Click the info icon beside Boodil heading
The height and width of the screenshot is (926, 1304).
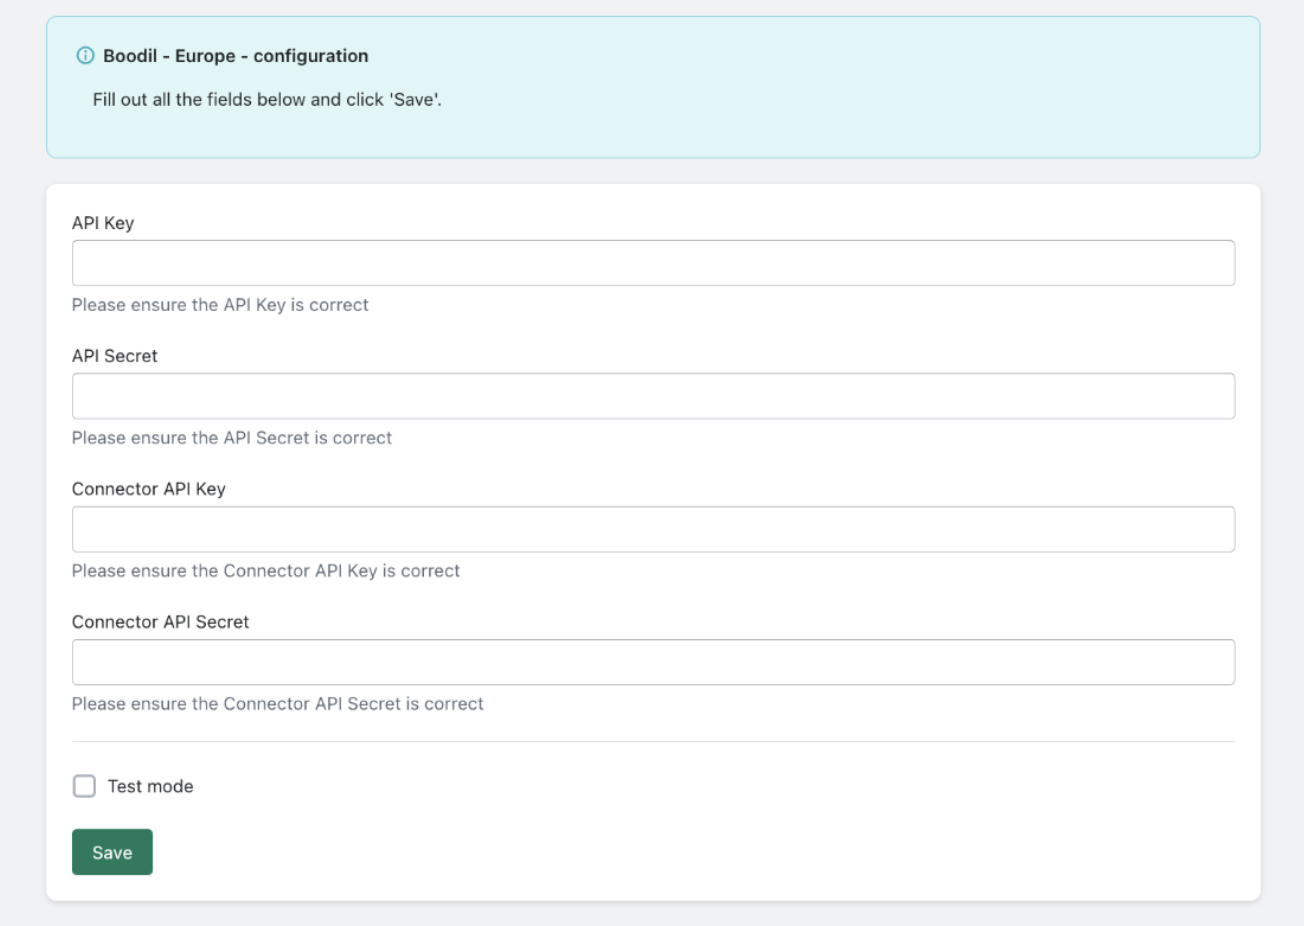pos(85,56)
